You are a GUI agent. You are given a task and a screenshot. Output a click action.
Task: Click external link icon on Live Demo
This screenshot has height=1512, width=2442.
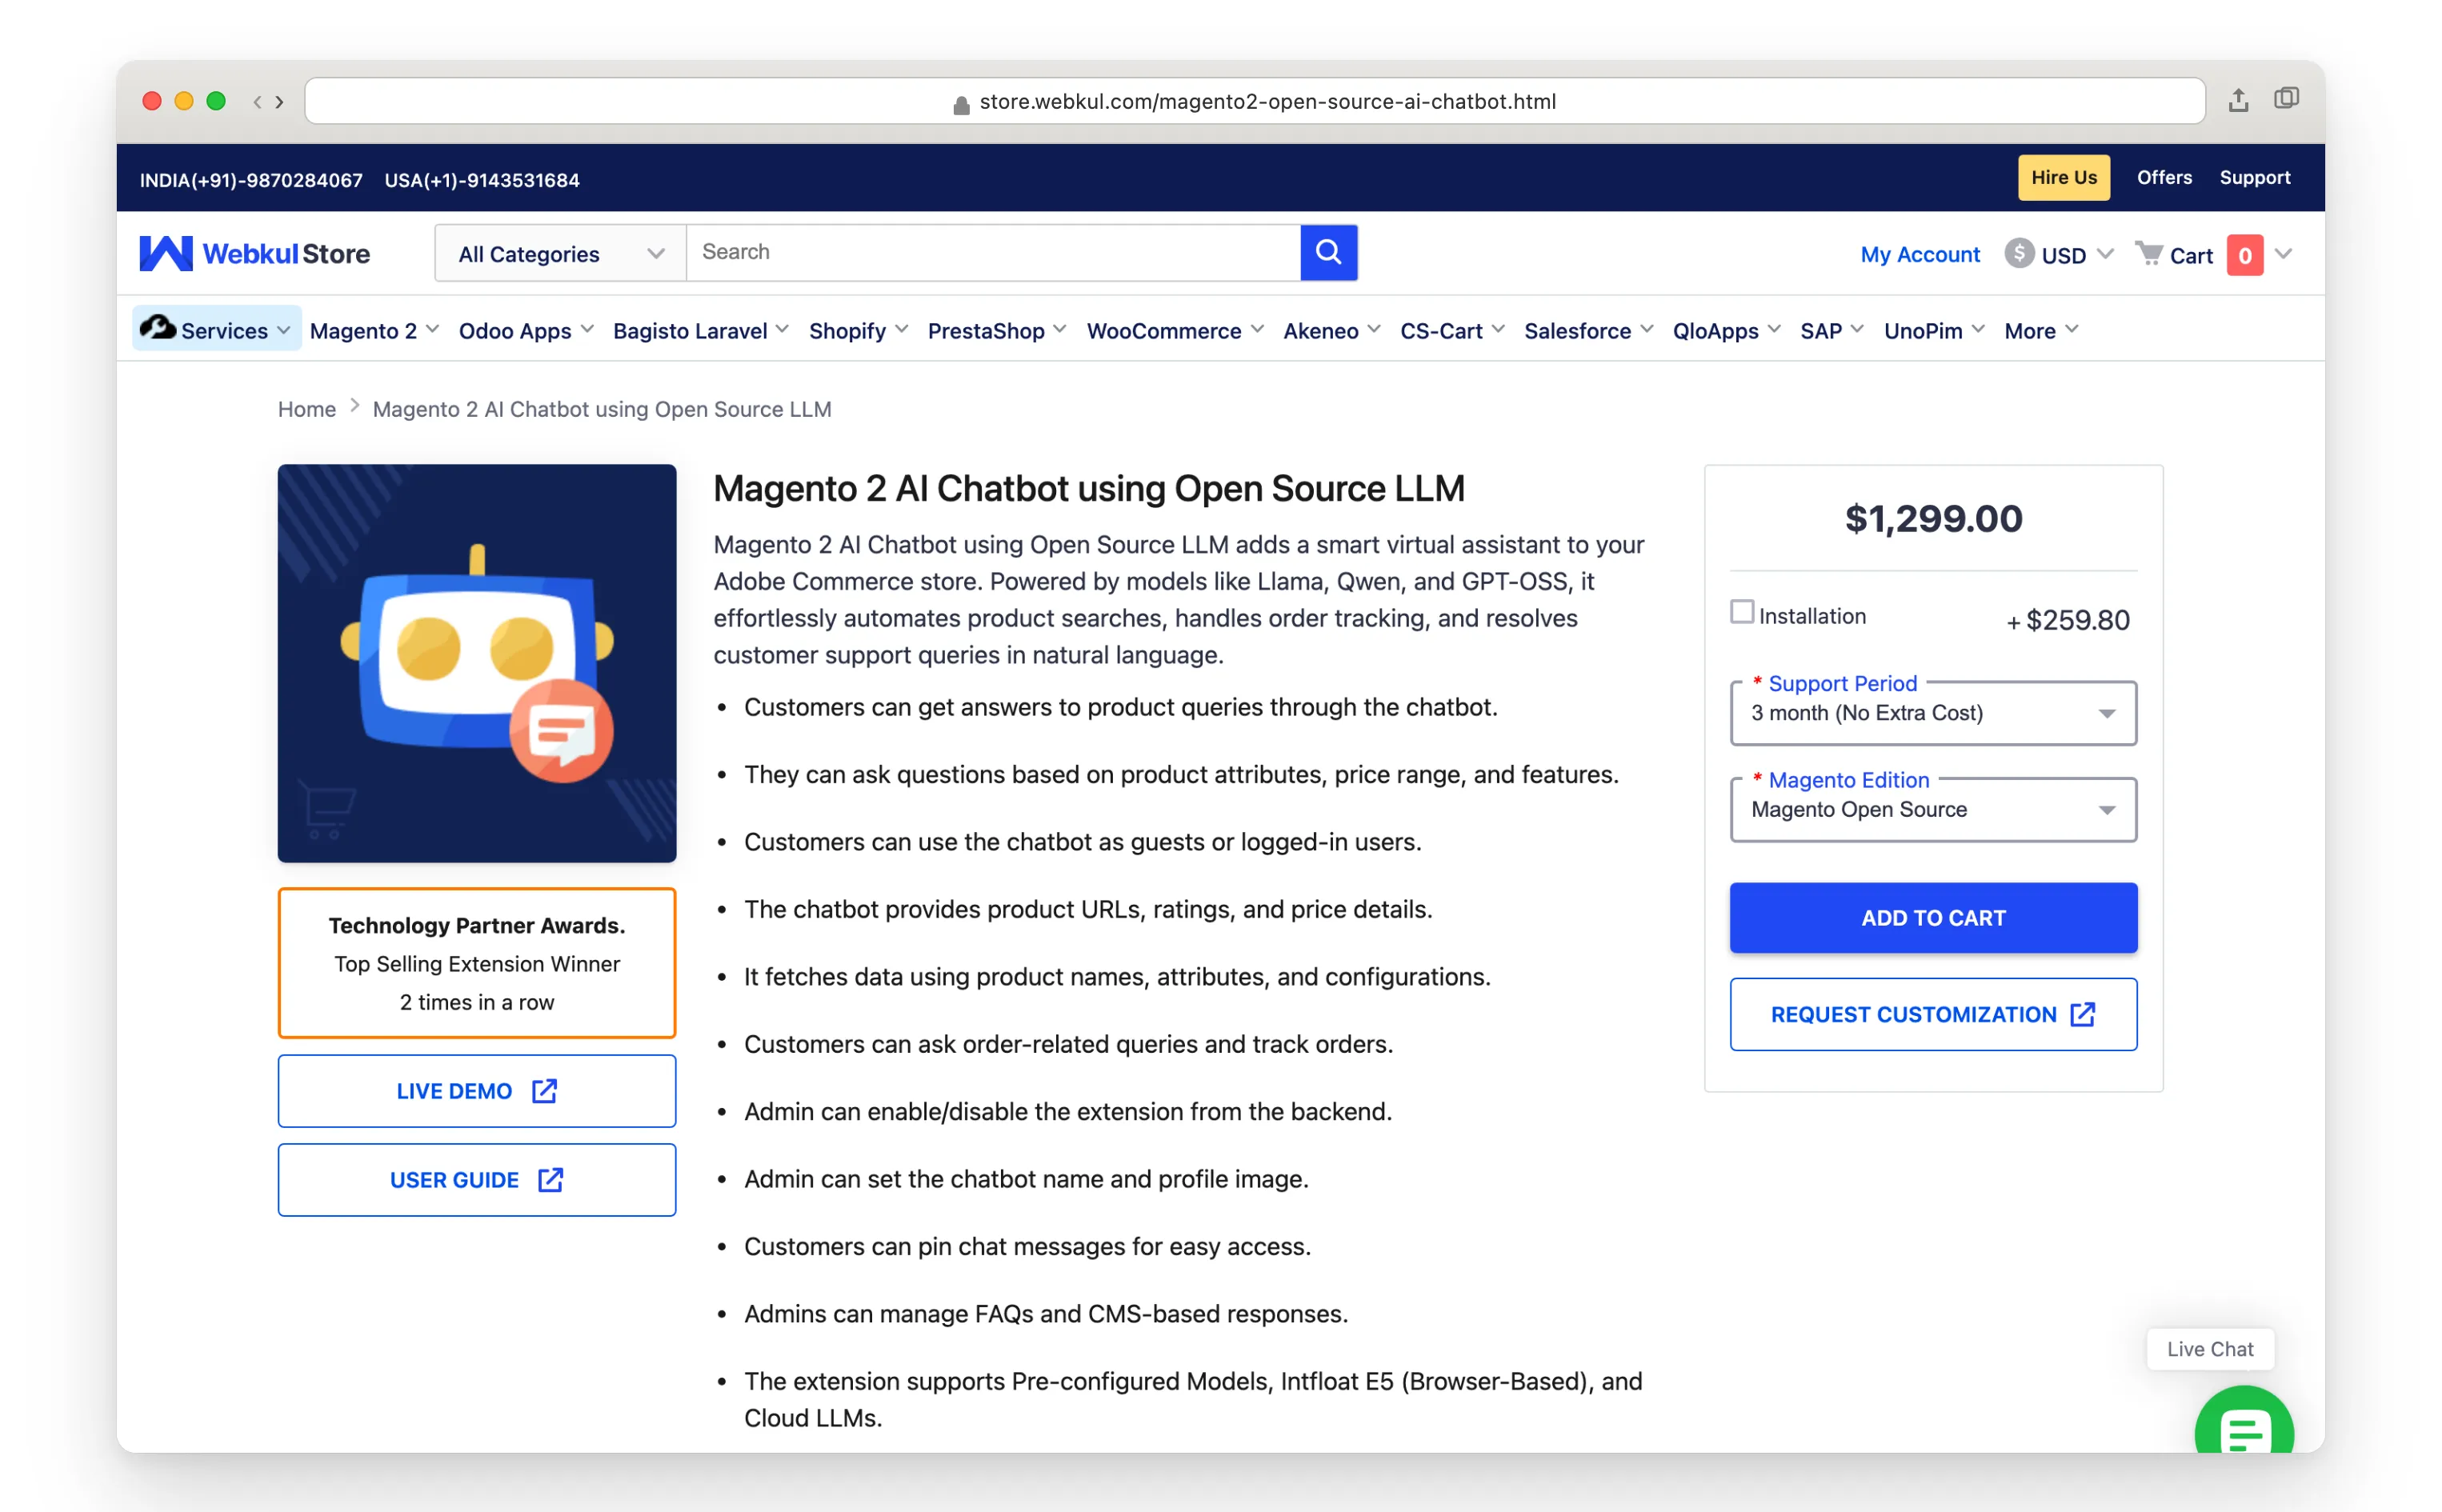point(544,1090)
